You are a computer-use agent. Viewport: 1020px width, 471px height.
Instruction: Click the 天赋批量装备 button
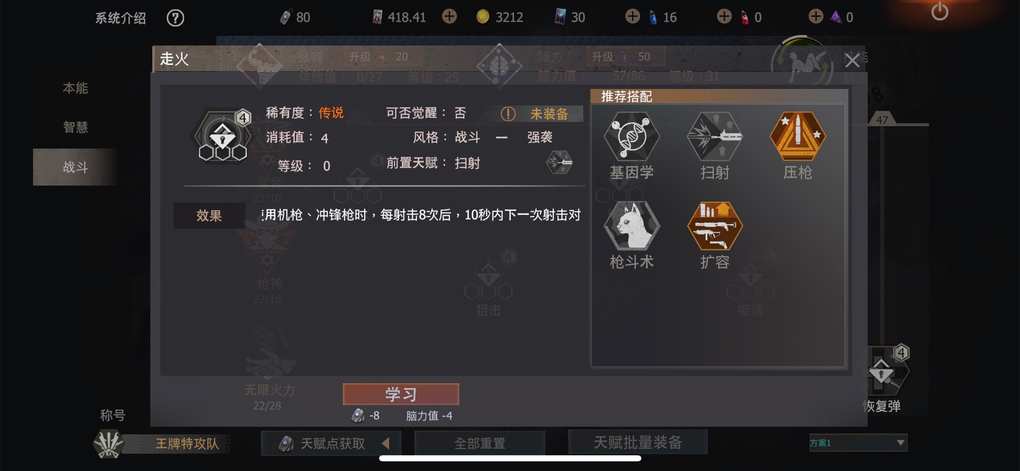pos(637,443)
